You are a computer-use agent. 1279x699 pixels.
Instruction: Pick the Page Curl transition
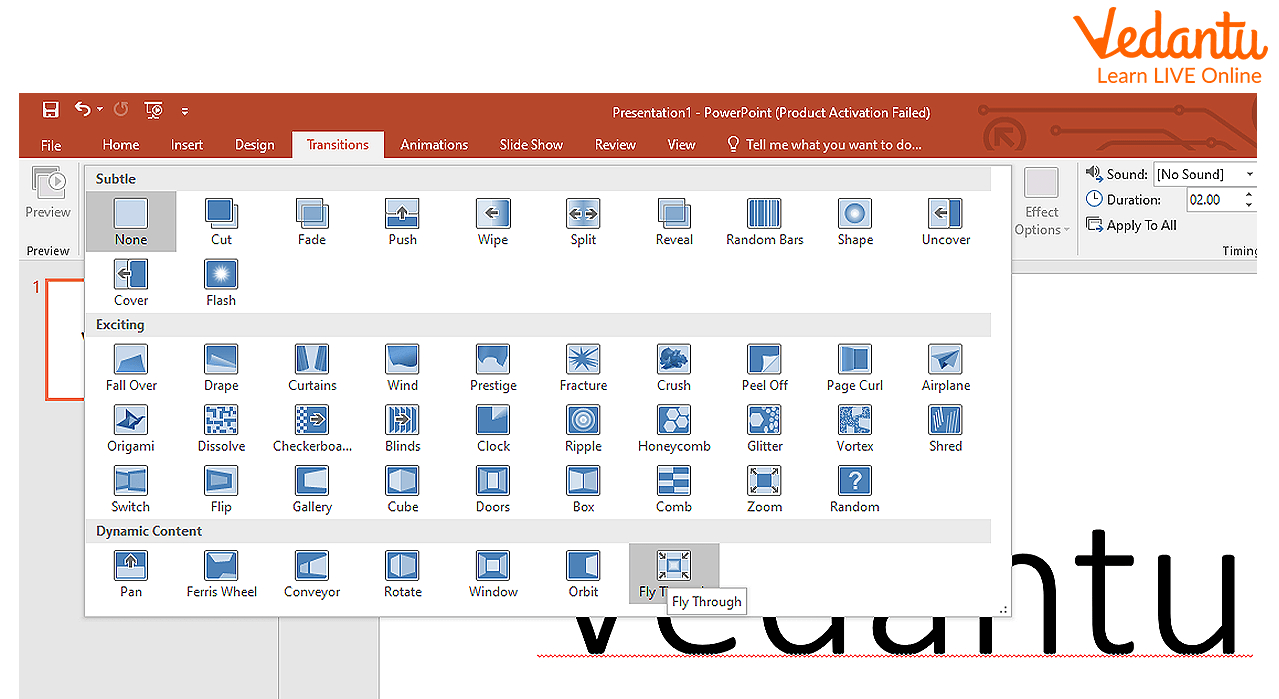coord(854,368)
